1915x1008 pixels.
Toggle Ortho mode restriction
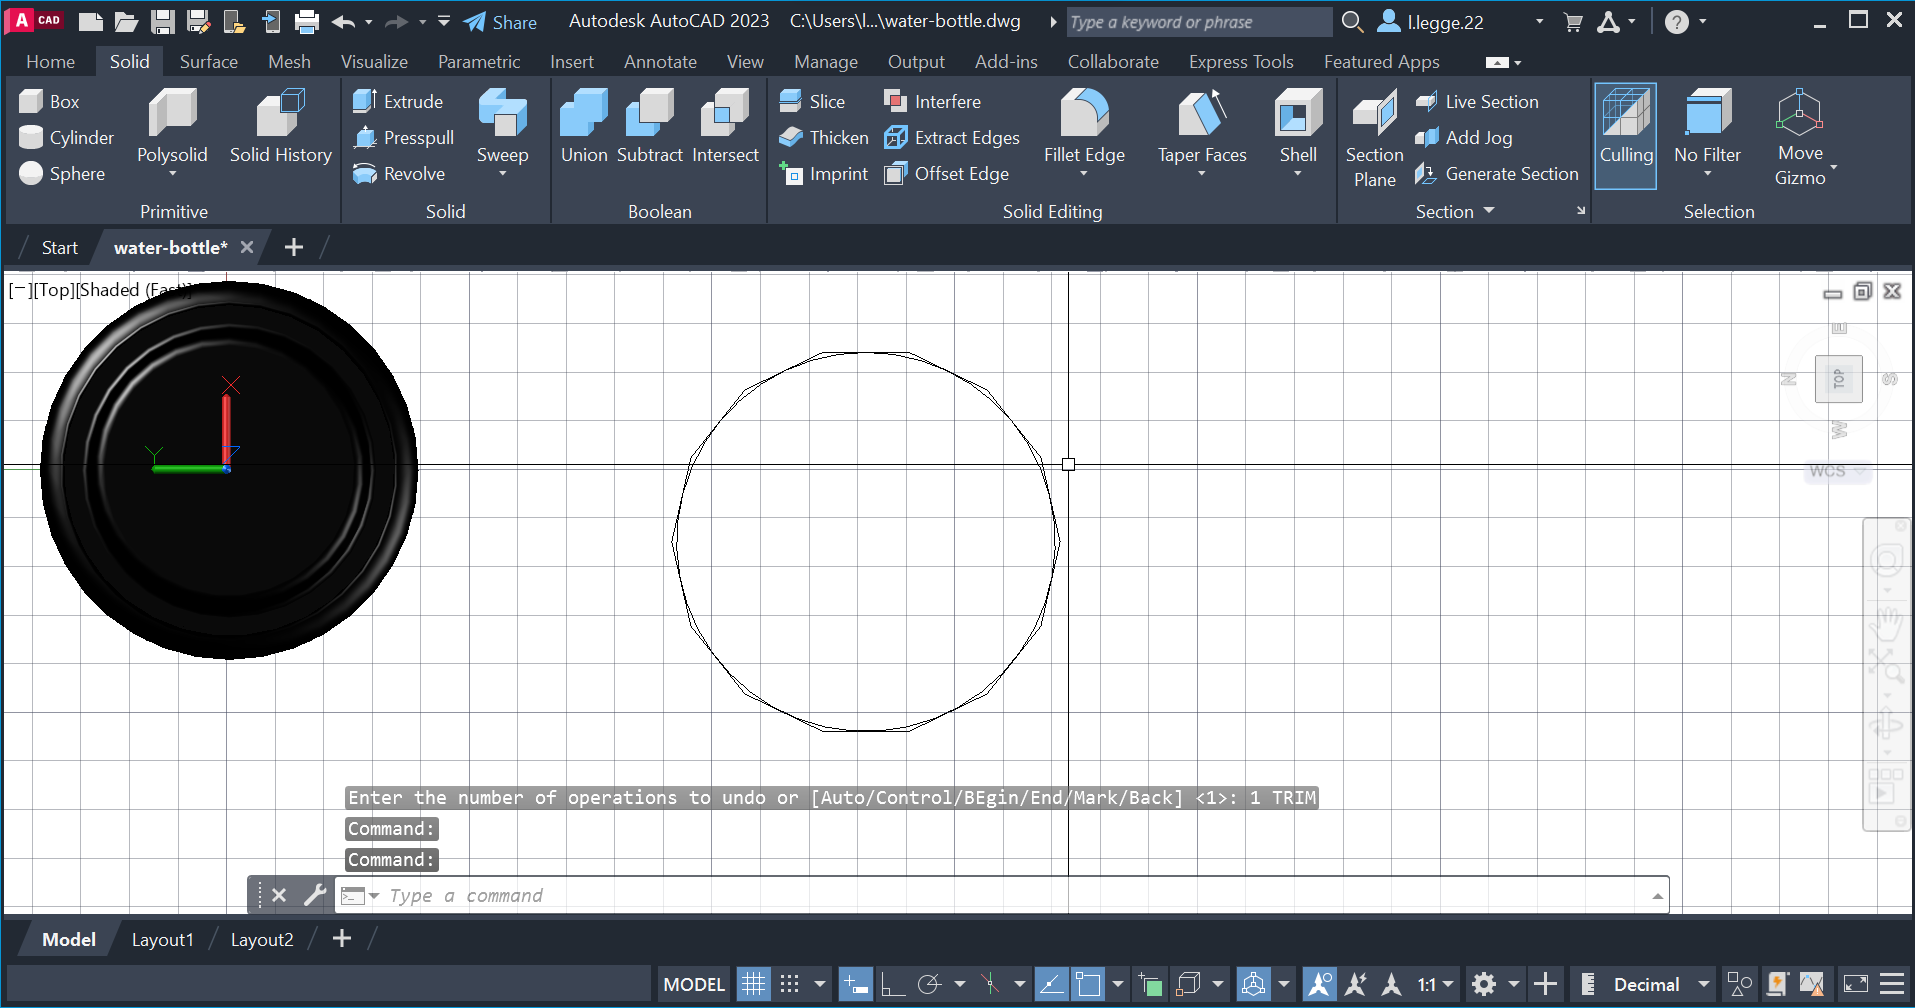point(892,984)
